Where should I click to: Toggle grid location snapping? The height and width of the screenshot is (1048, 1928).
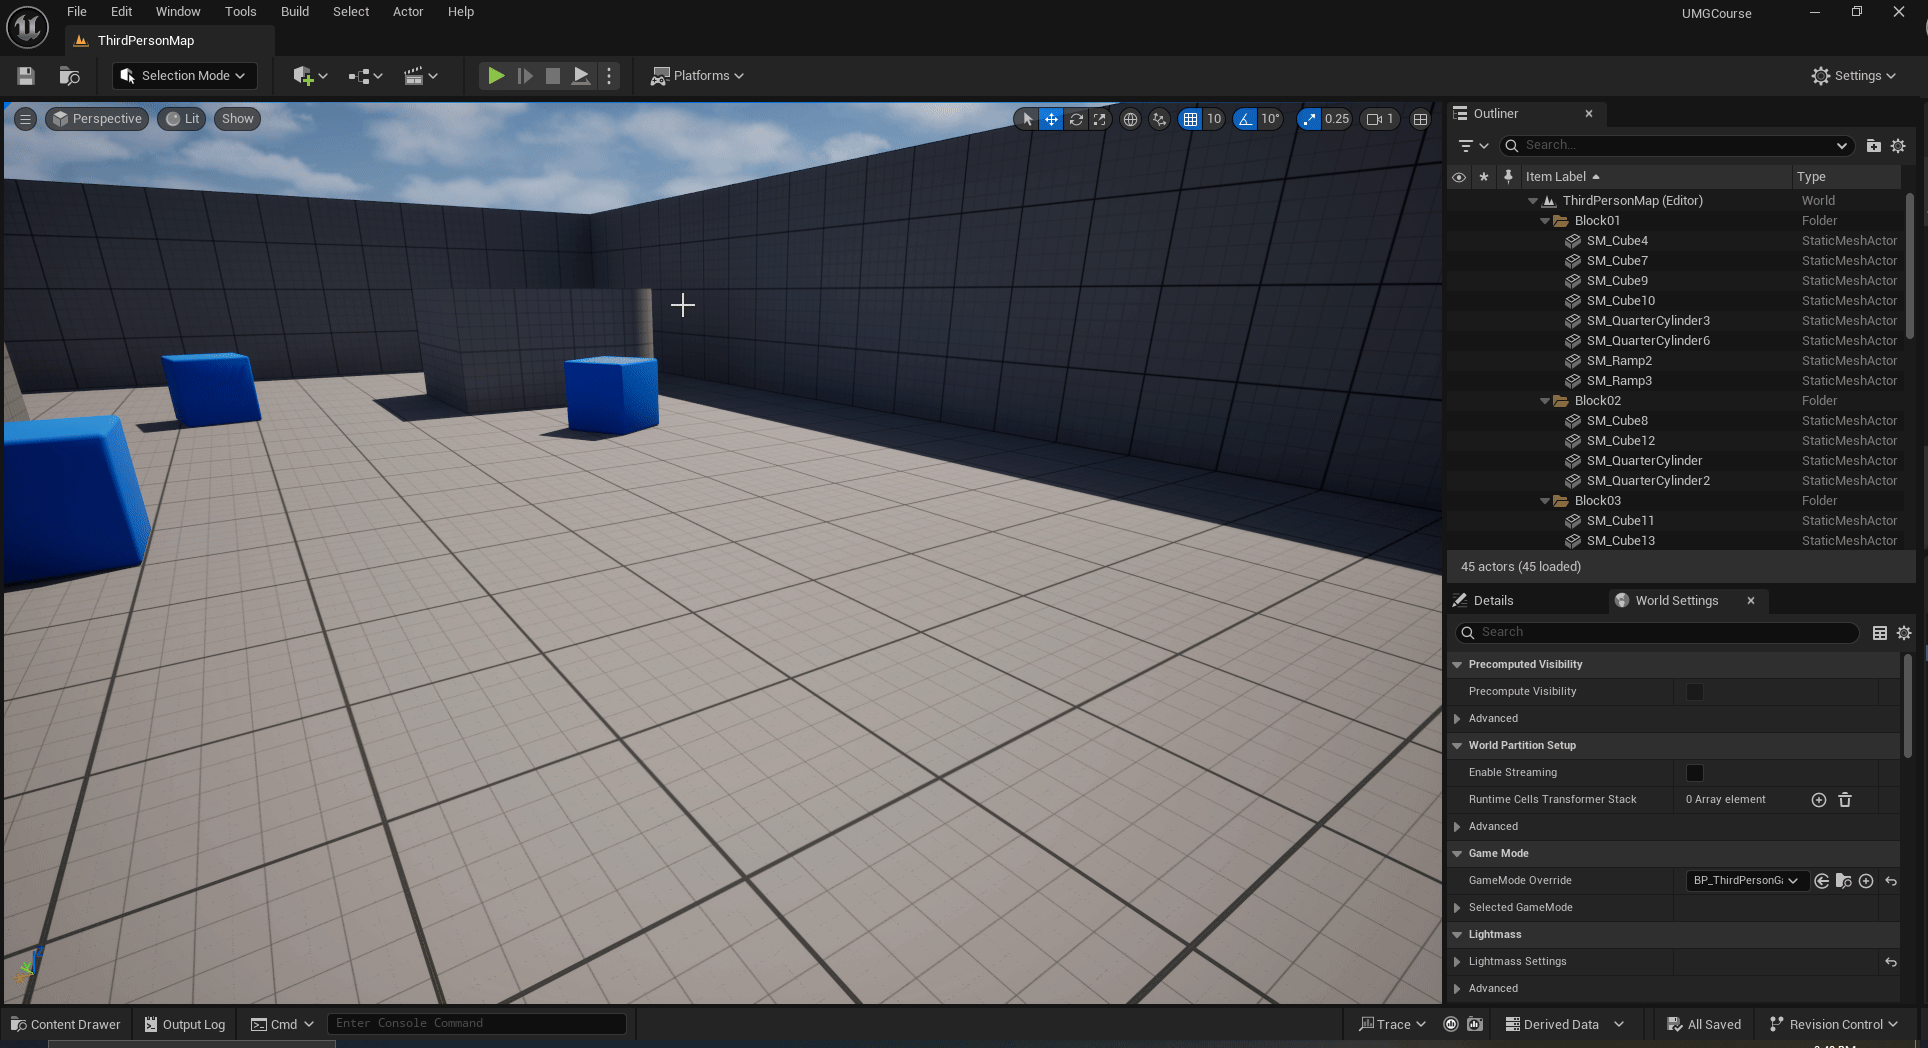(x=1190, y=119)
